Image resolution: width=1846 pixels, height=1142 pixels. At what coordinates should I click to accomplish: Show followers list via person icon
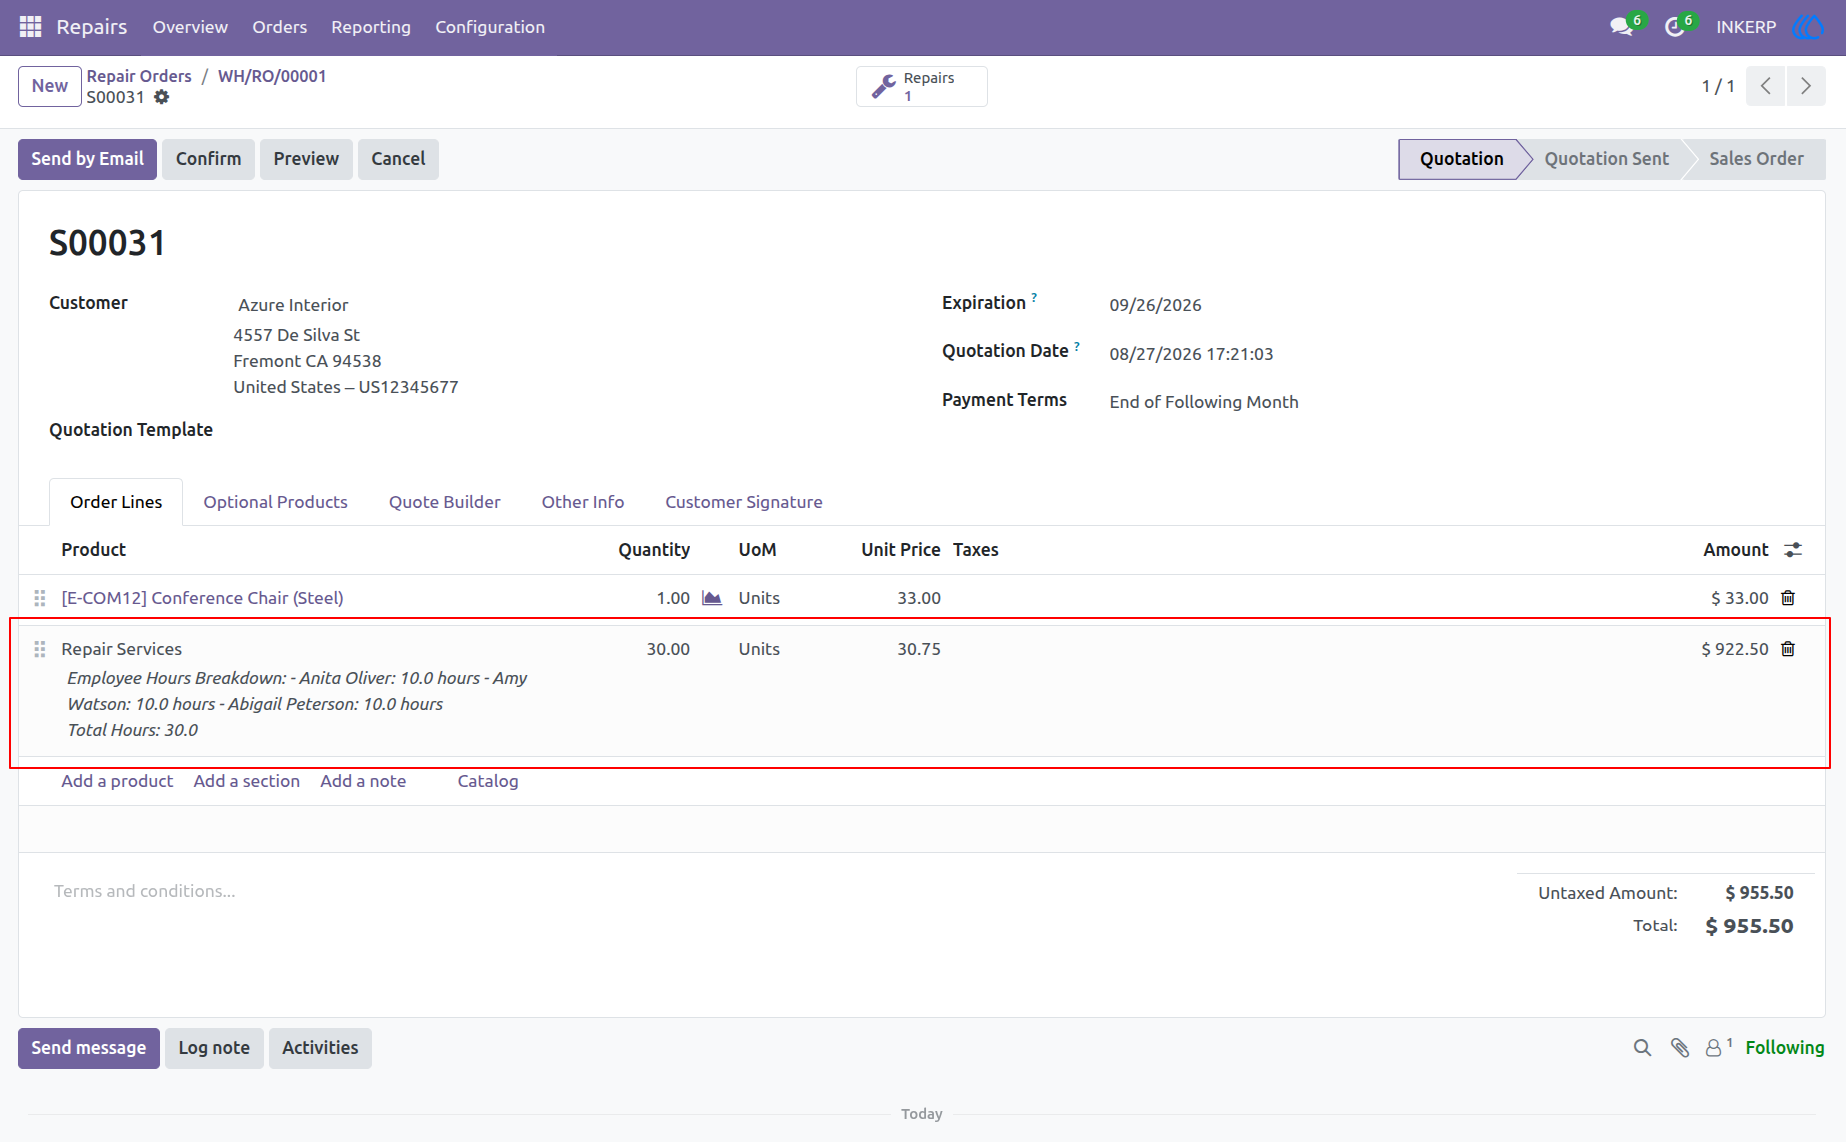pyautogui.click(x=1714, y=1048)
